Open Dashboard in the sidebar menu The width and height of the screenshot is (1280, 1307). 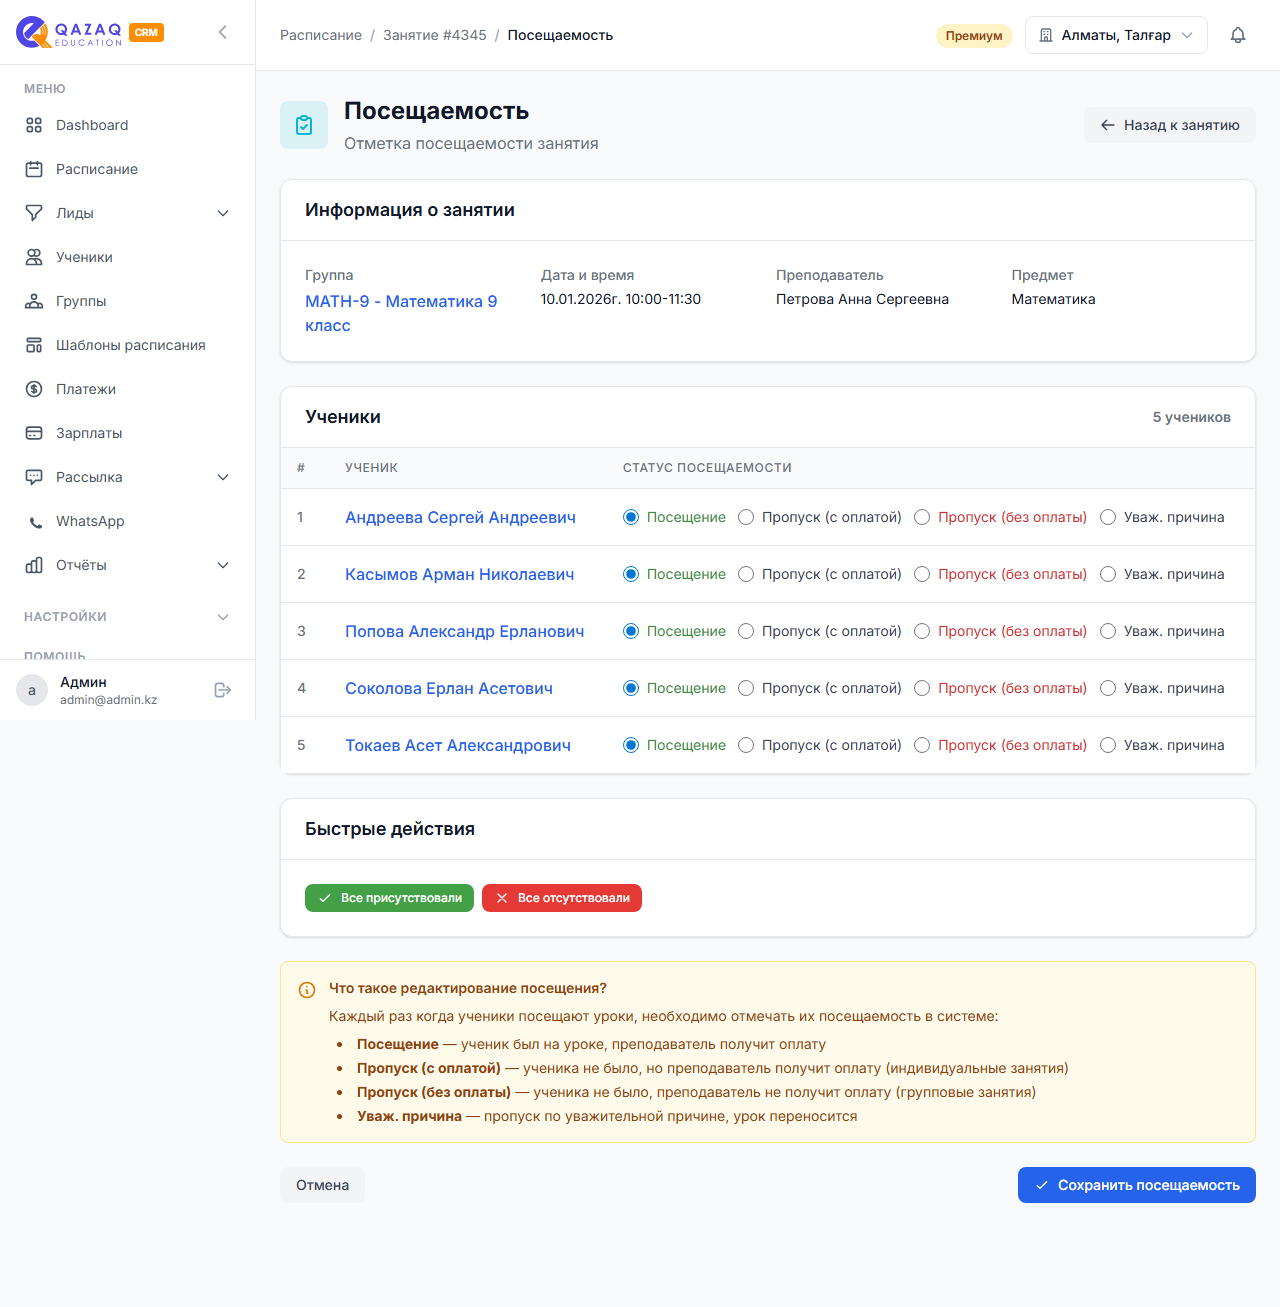pos(128,125)
